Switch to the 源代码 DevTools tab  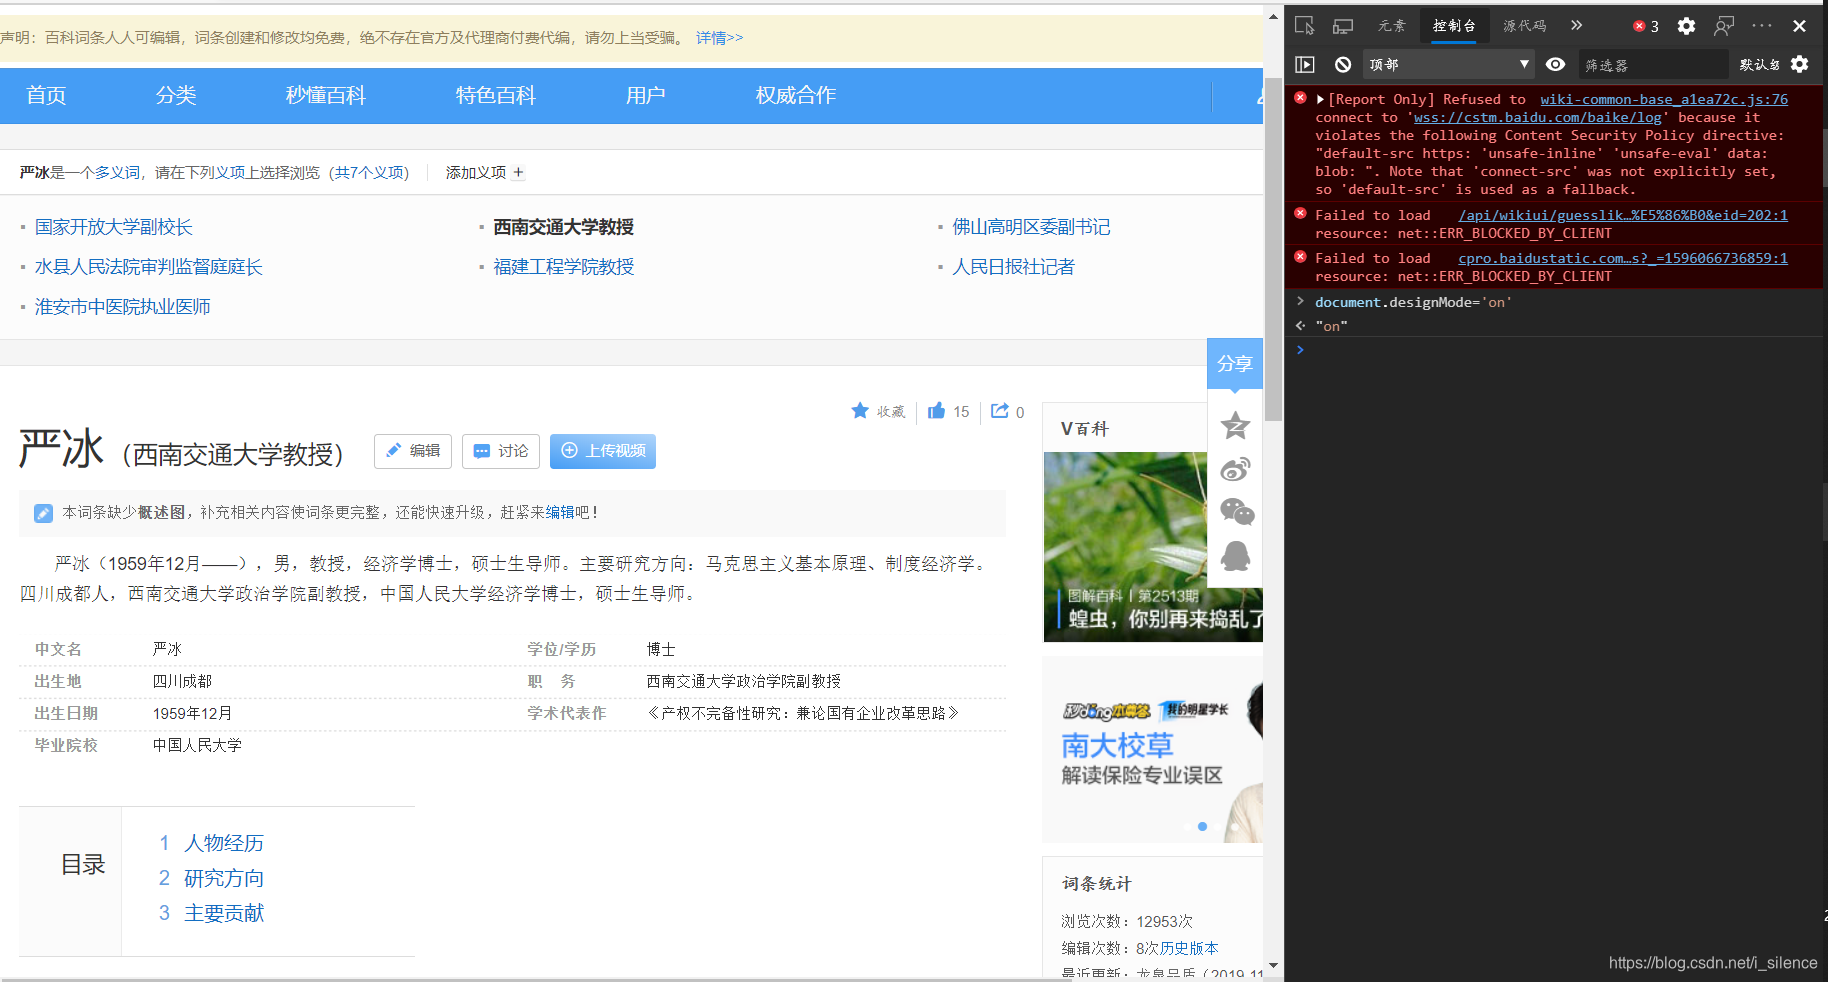[x=1524, y=26]
